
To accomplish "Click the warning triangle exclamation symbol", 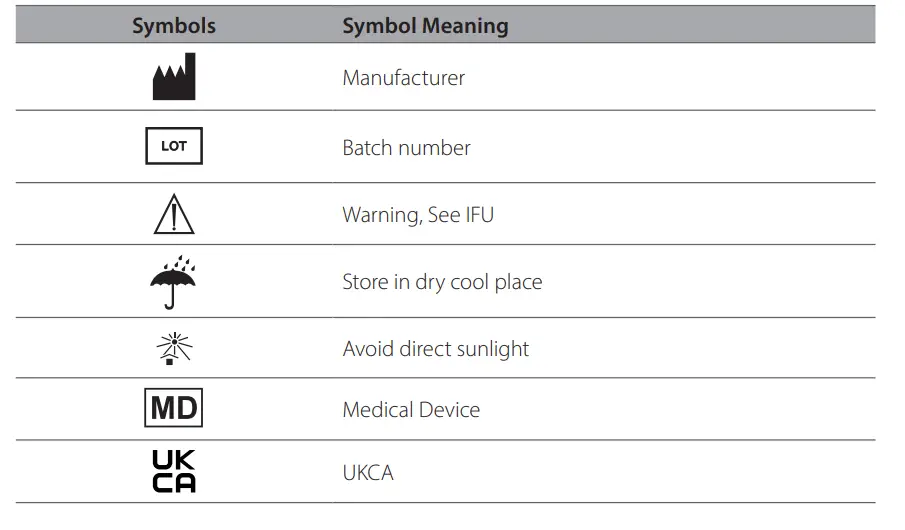I will [174, 214].
